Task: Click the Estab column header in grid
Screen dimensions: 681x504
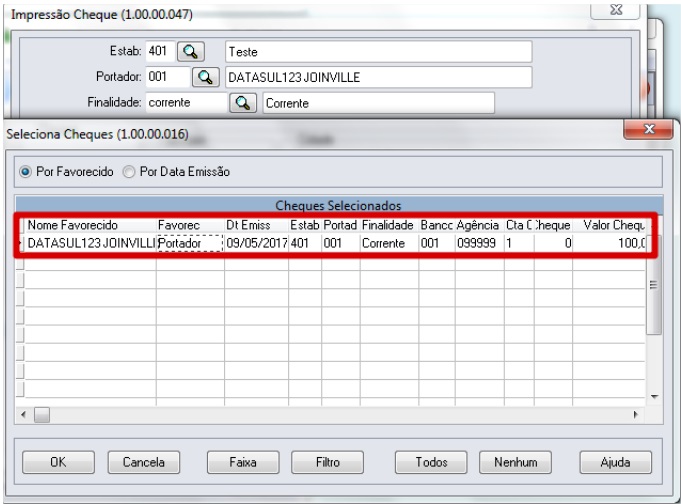Action: tap(305, 225)
